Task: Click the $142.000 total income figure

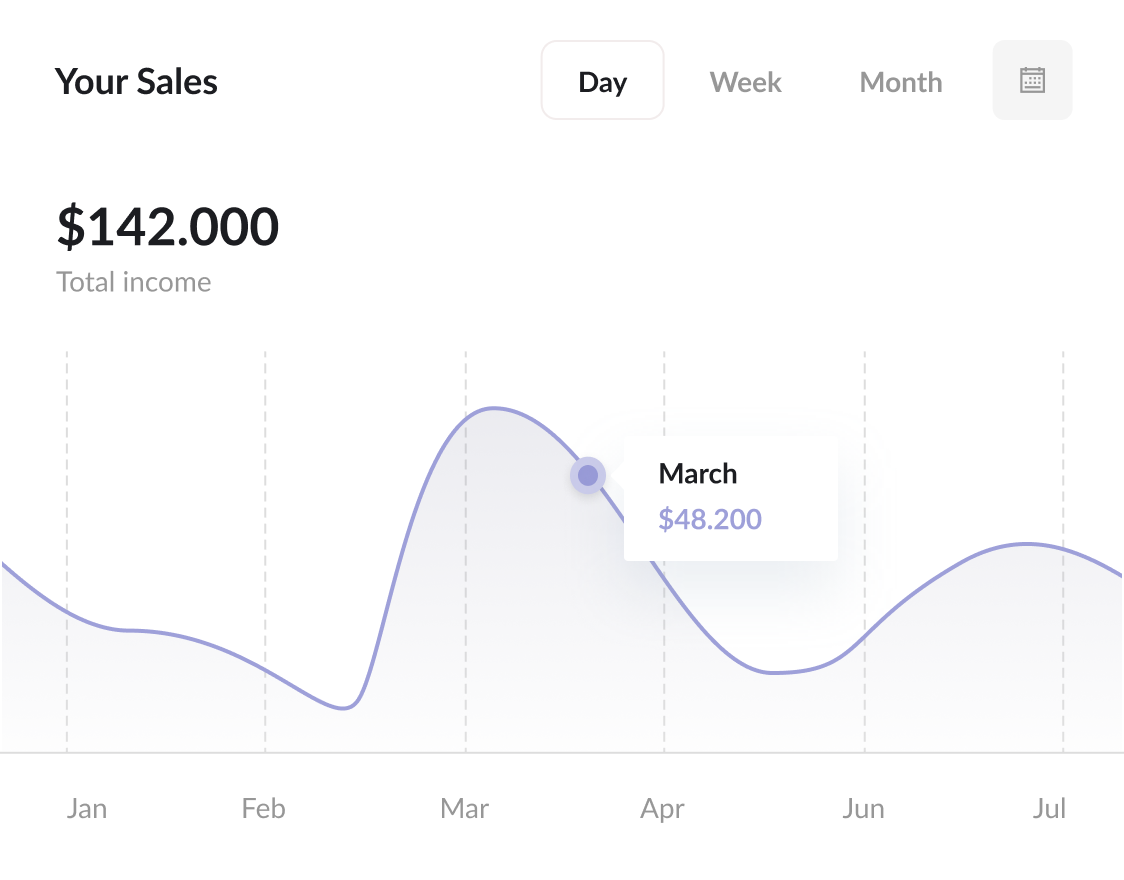Action: click(168, 227)
